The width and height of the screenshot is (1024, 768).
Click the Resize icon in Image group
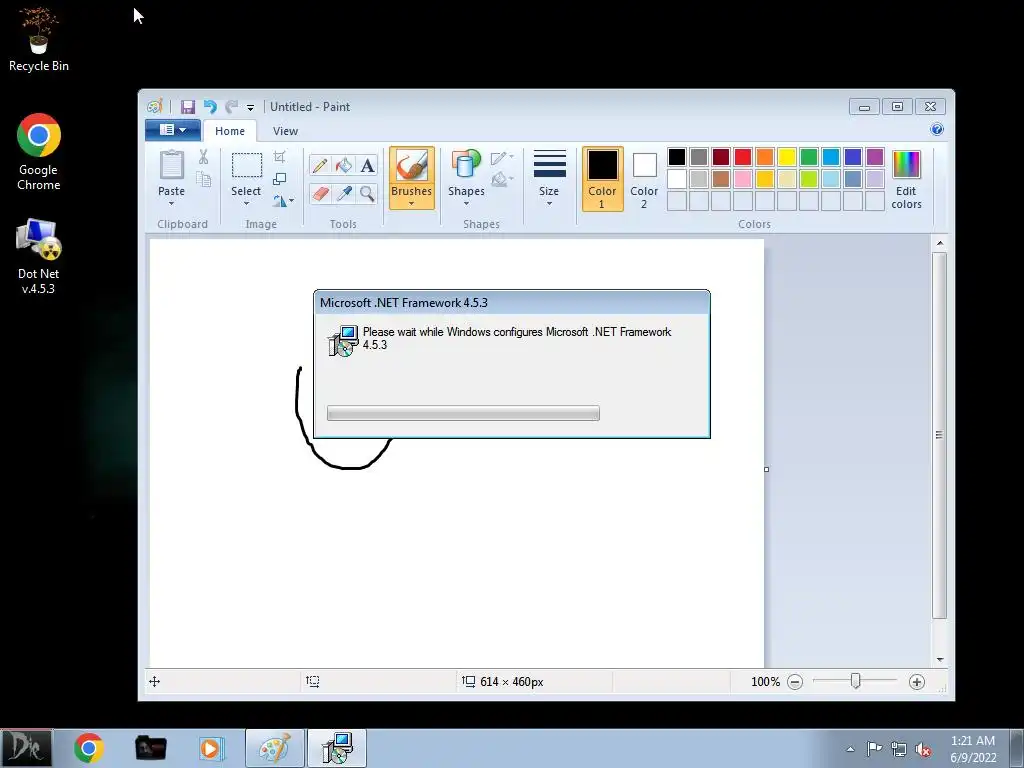pos(280,179)
